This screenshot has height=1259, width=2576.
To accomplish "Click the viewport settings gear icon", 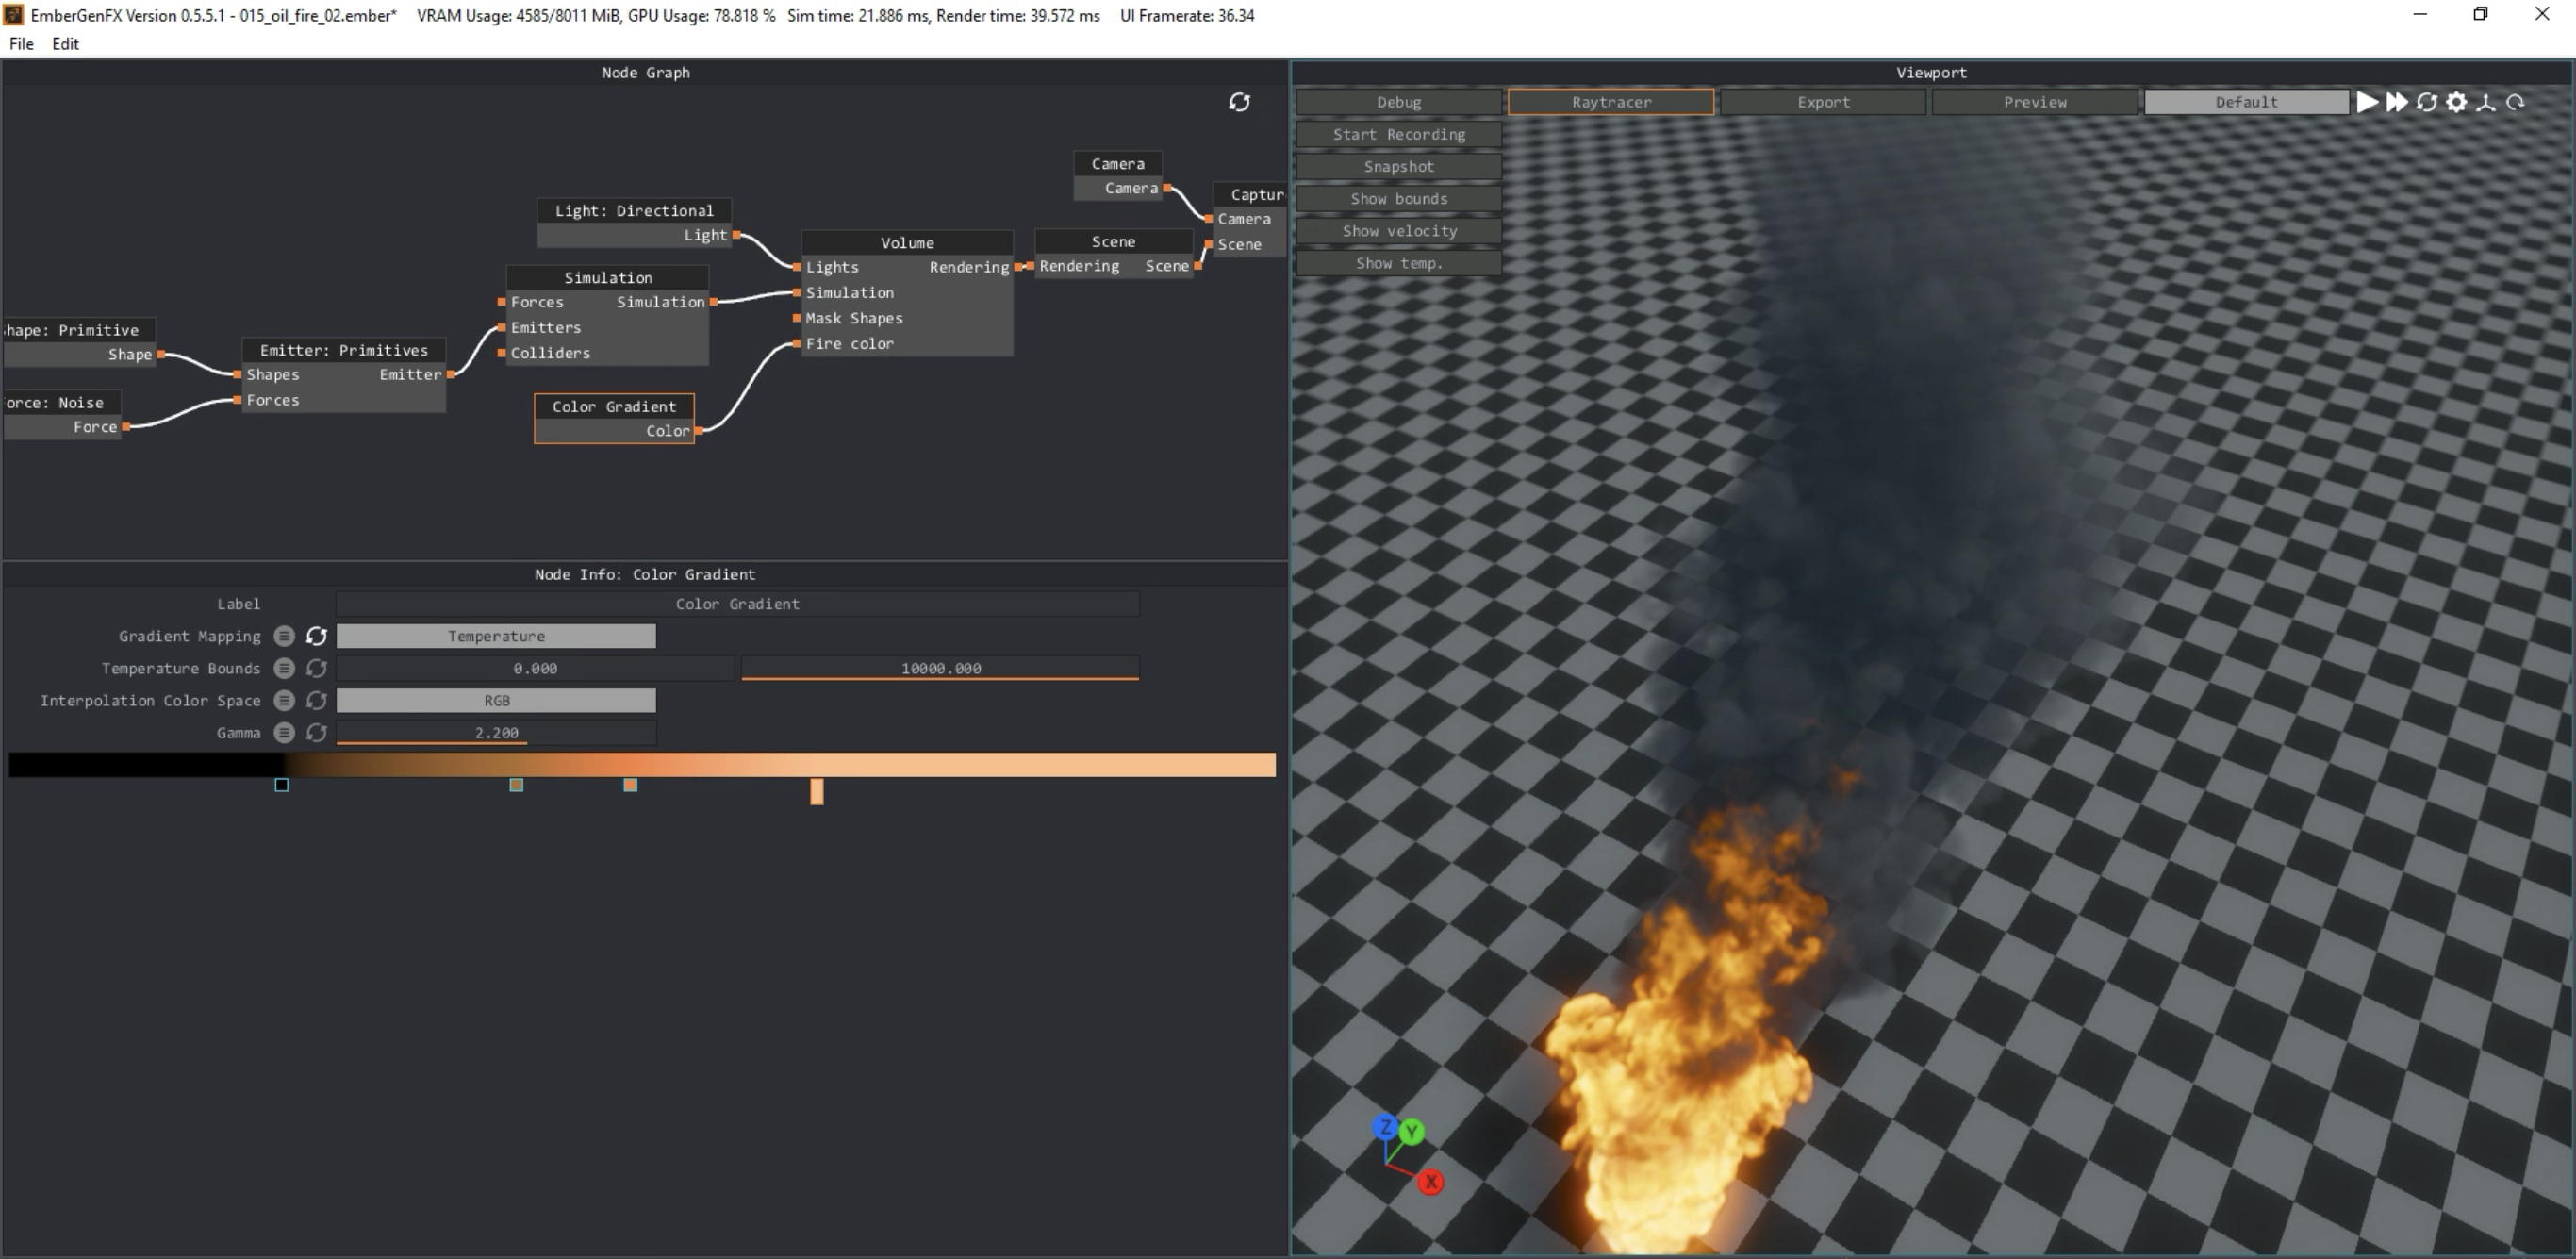I will 2456,102.
